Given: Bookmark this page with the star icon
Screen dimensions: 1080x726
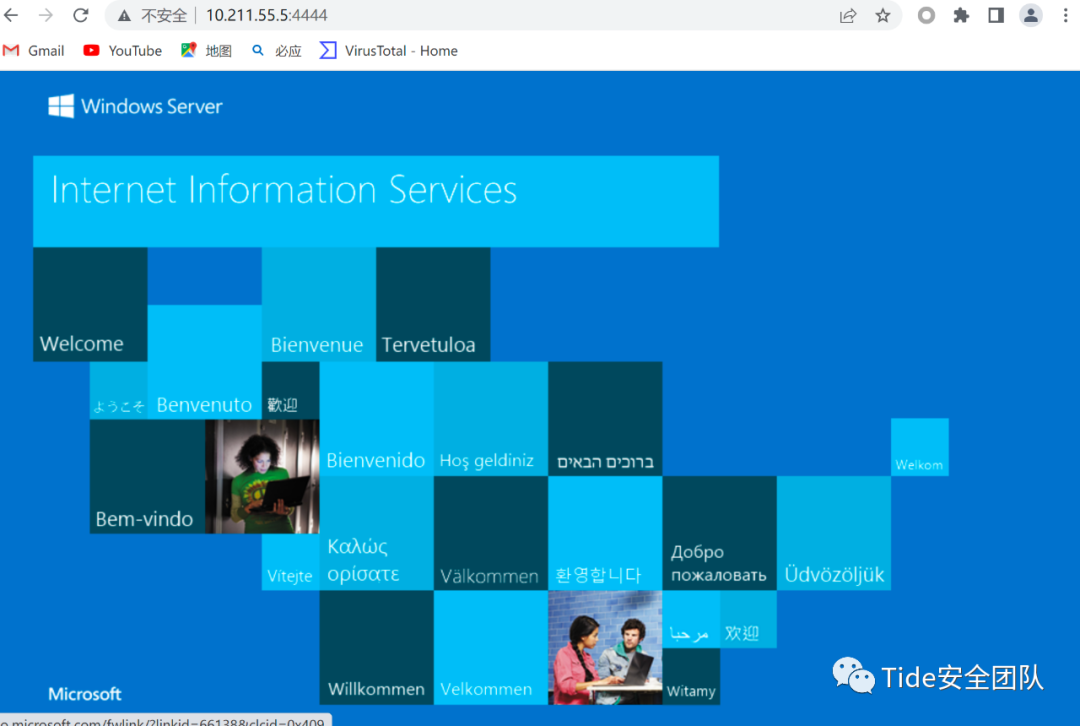Looking at the screenshot, I should (x=883, y=15).
